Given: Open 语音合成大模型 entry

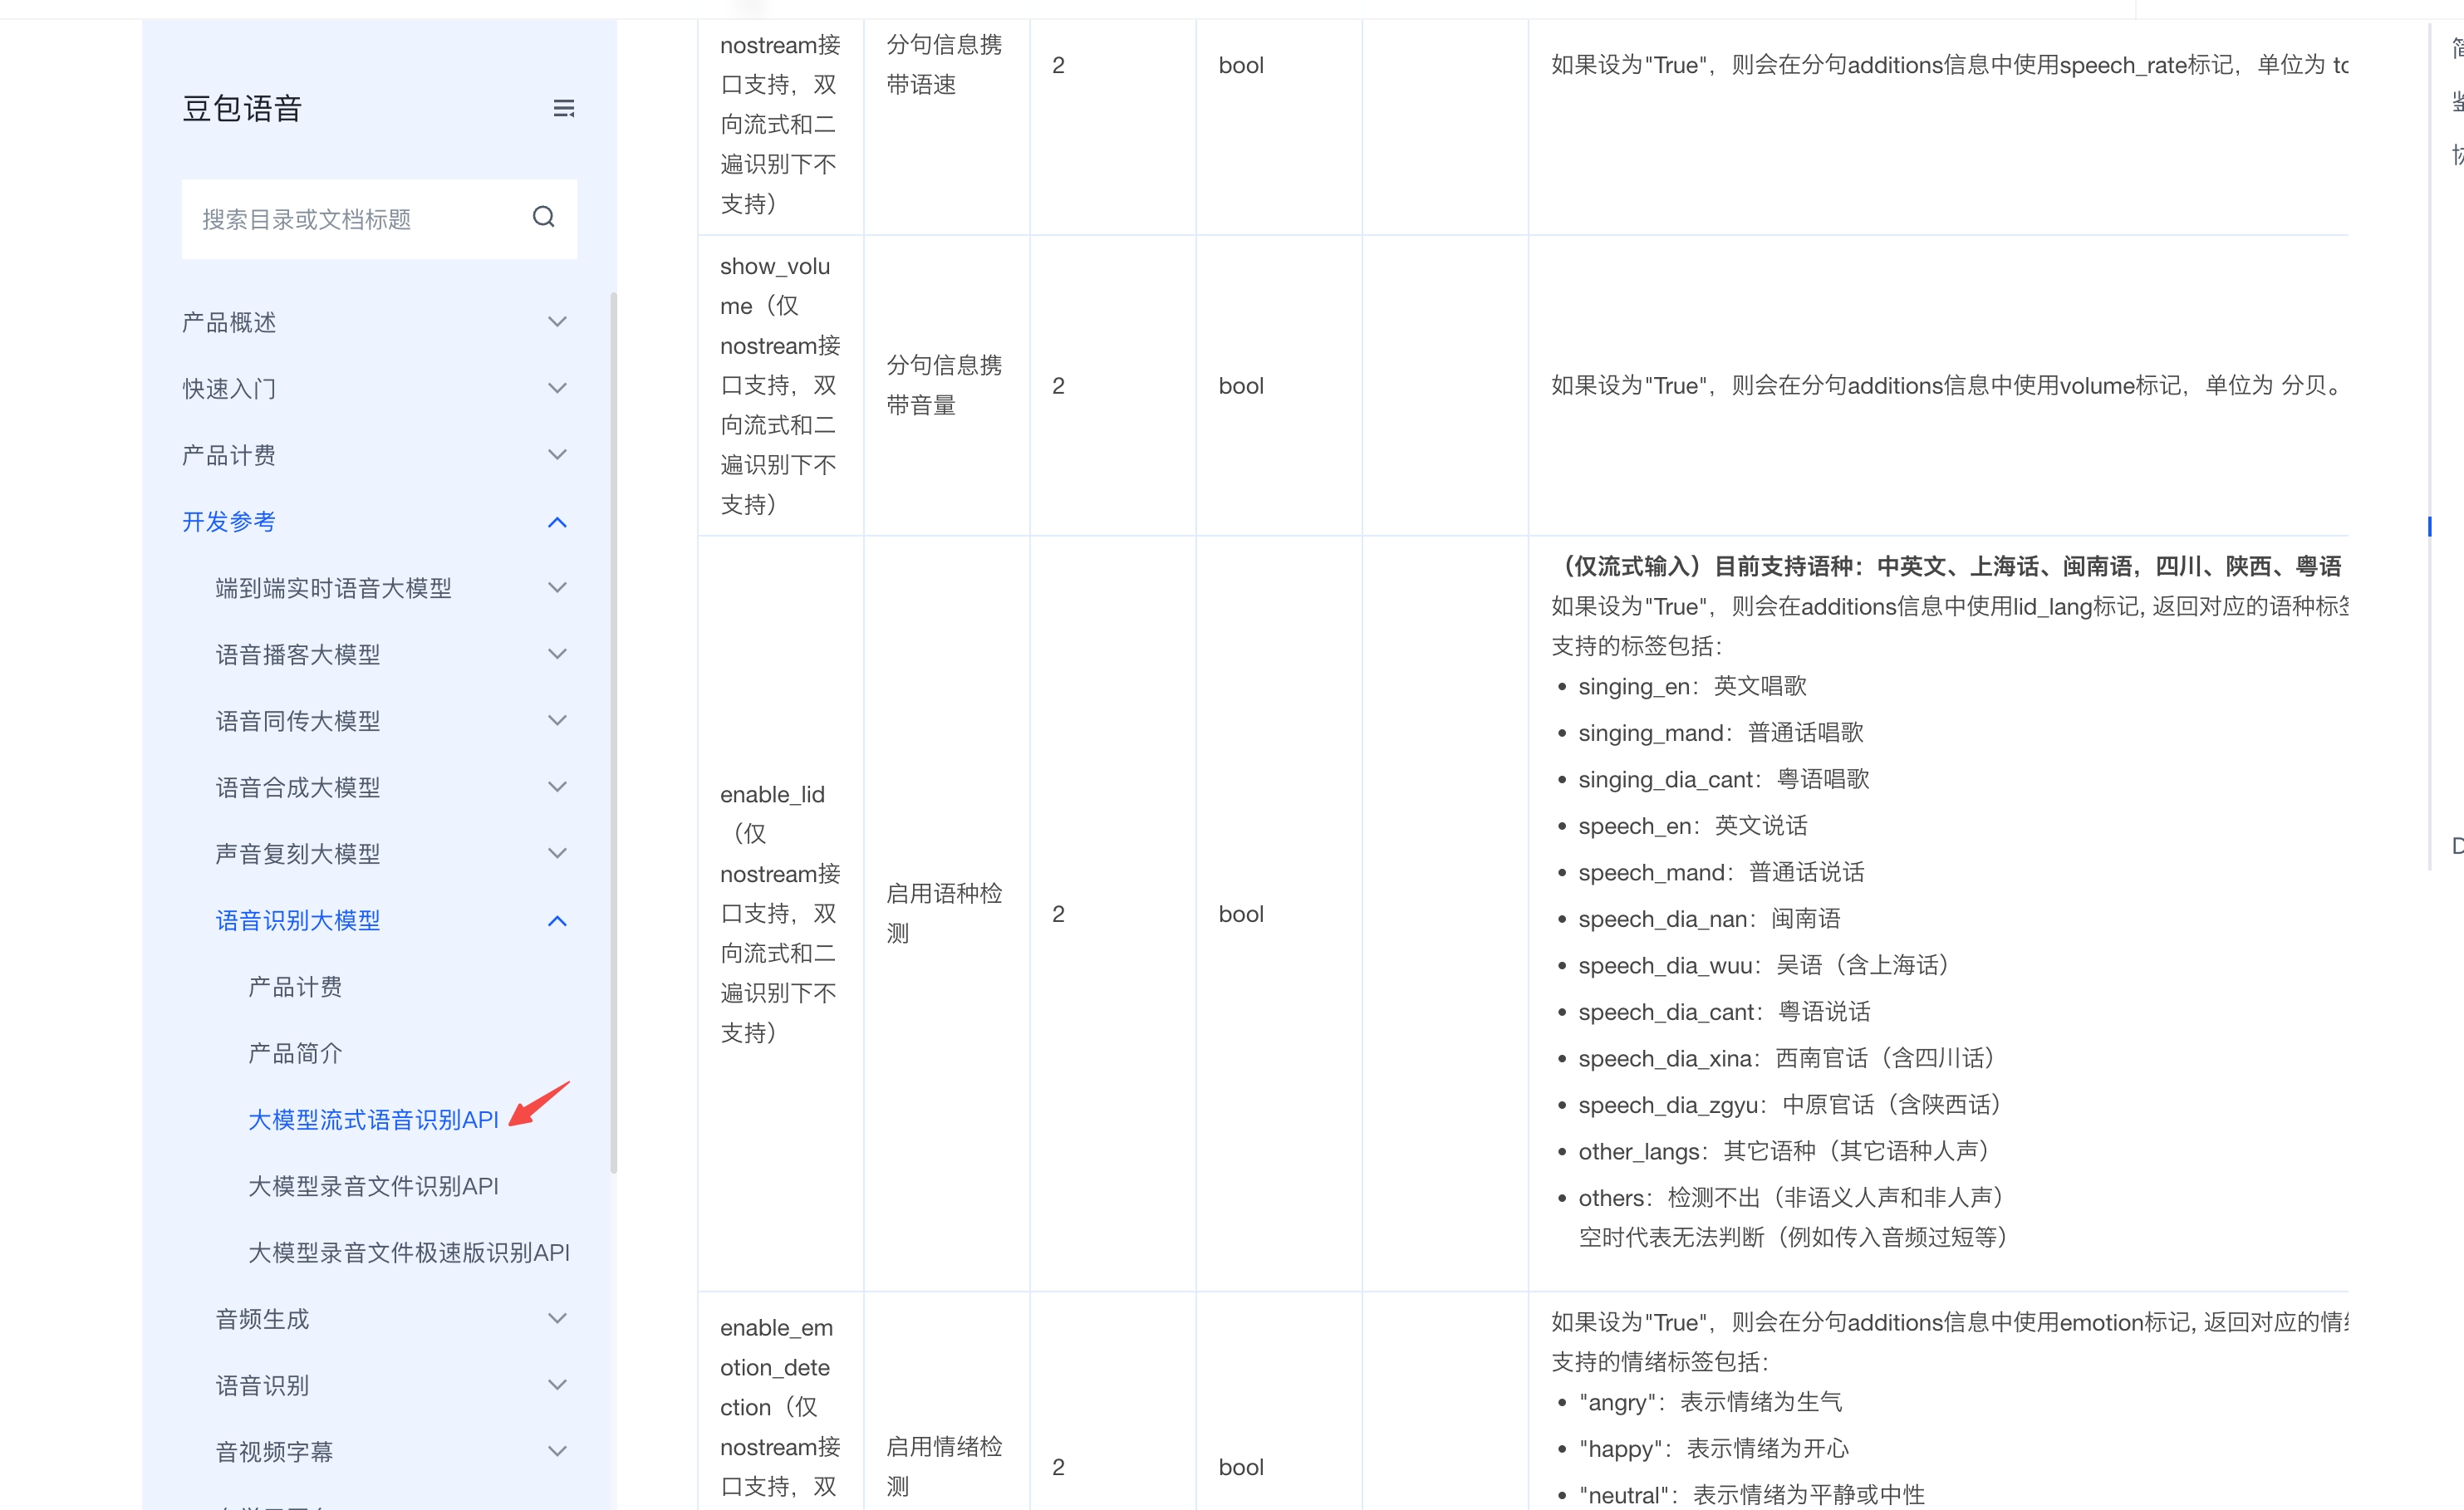Looking at the screenshot, I should 298,787.
